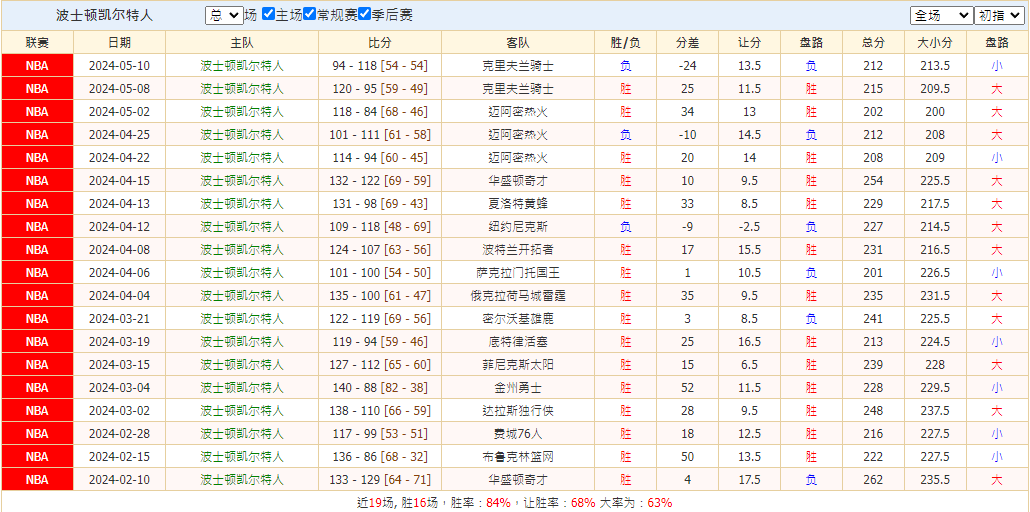Select the 负 win/loss in 2024-04-25 row

click(626, 135)
